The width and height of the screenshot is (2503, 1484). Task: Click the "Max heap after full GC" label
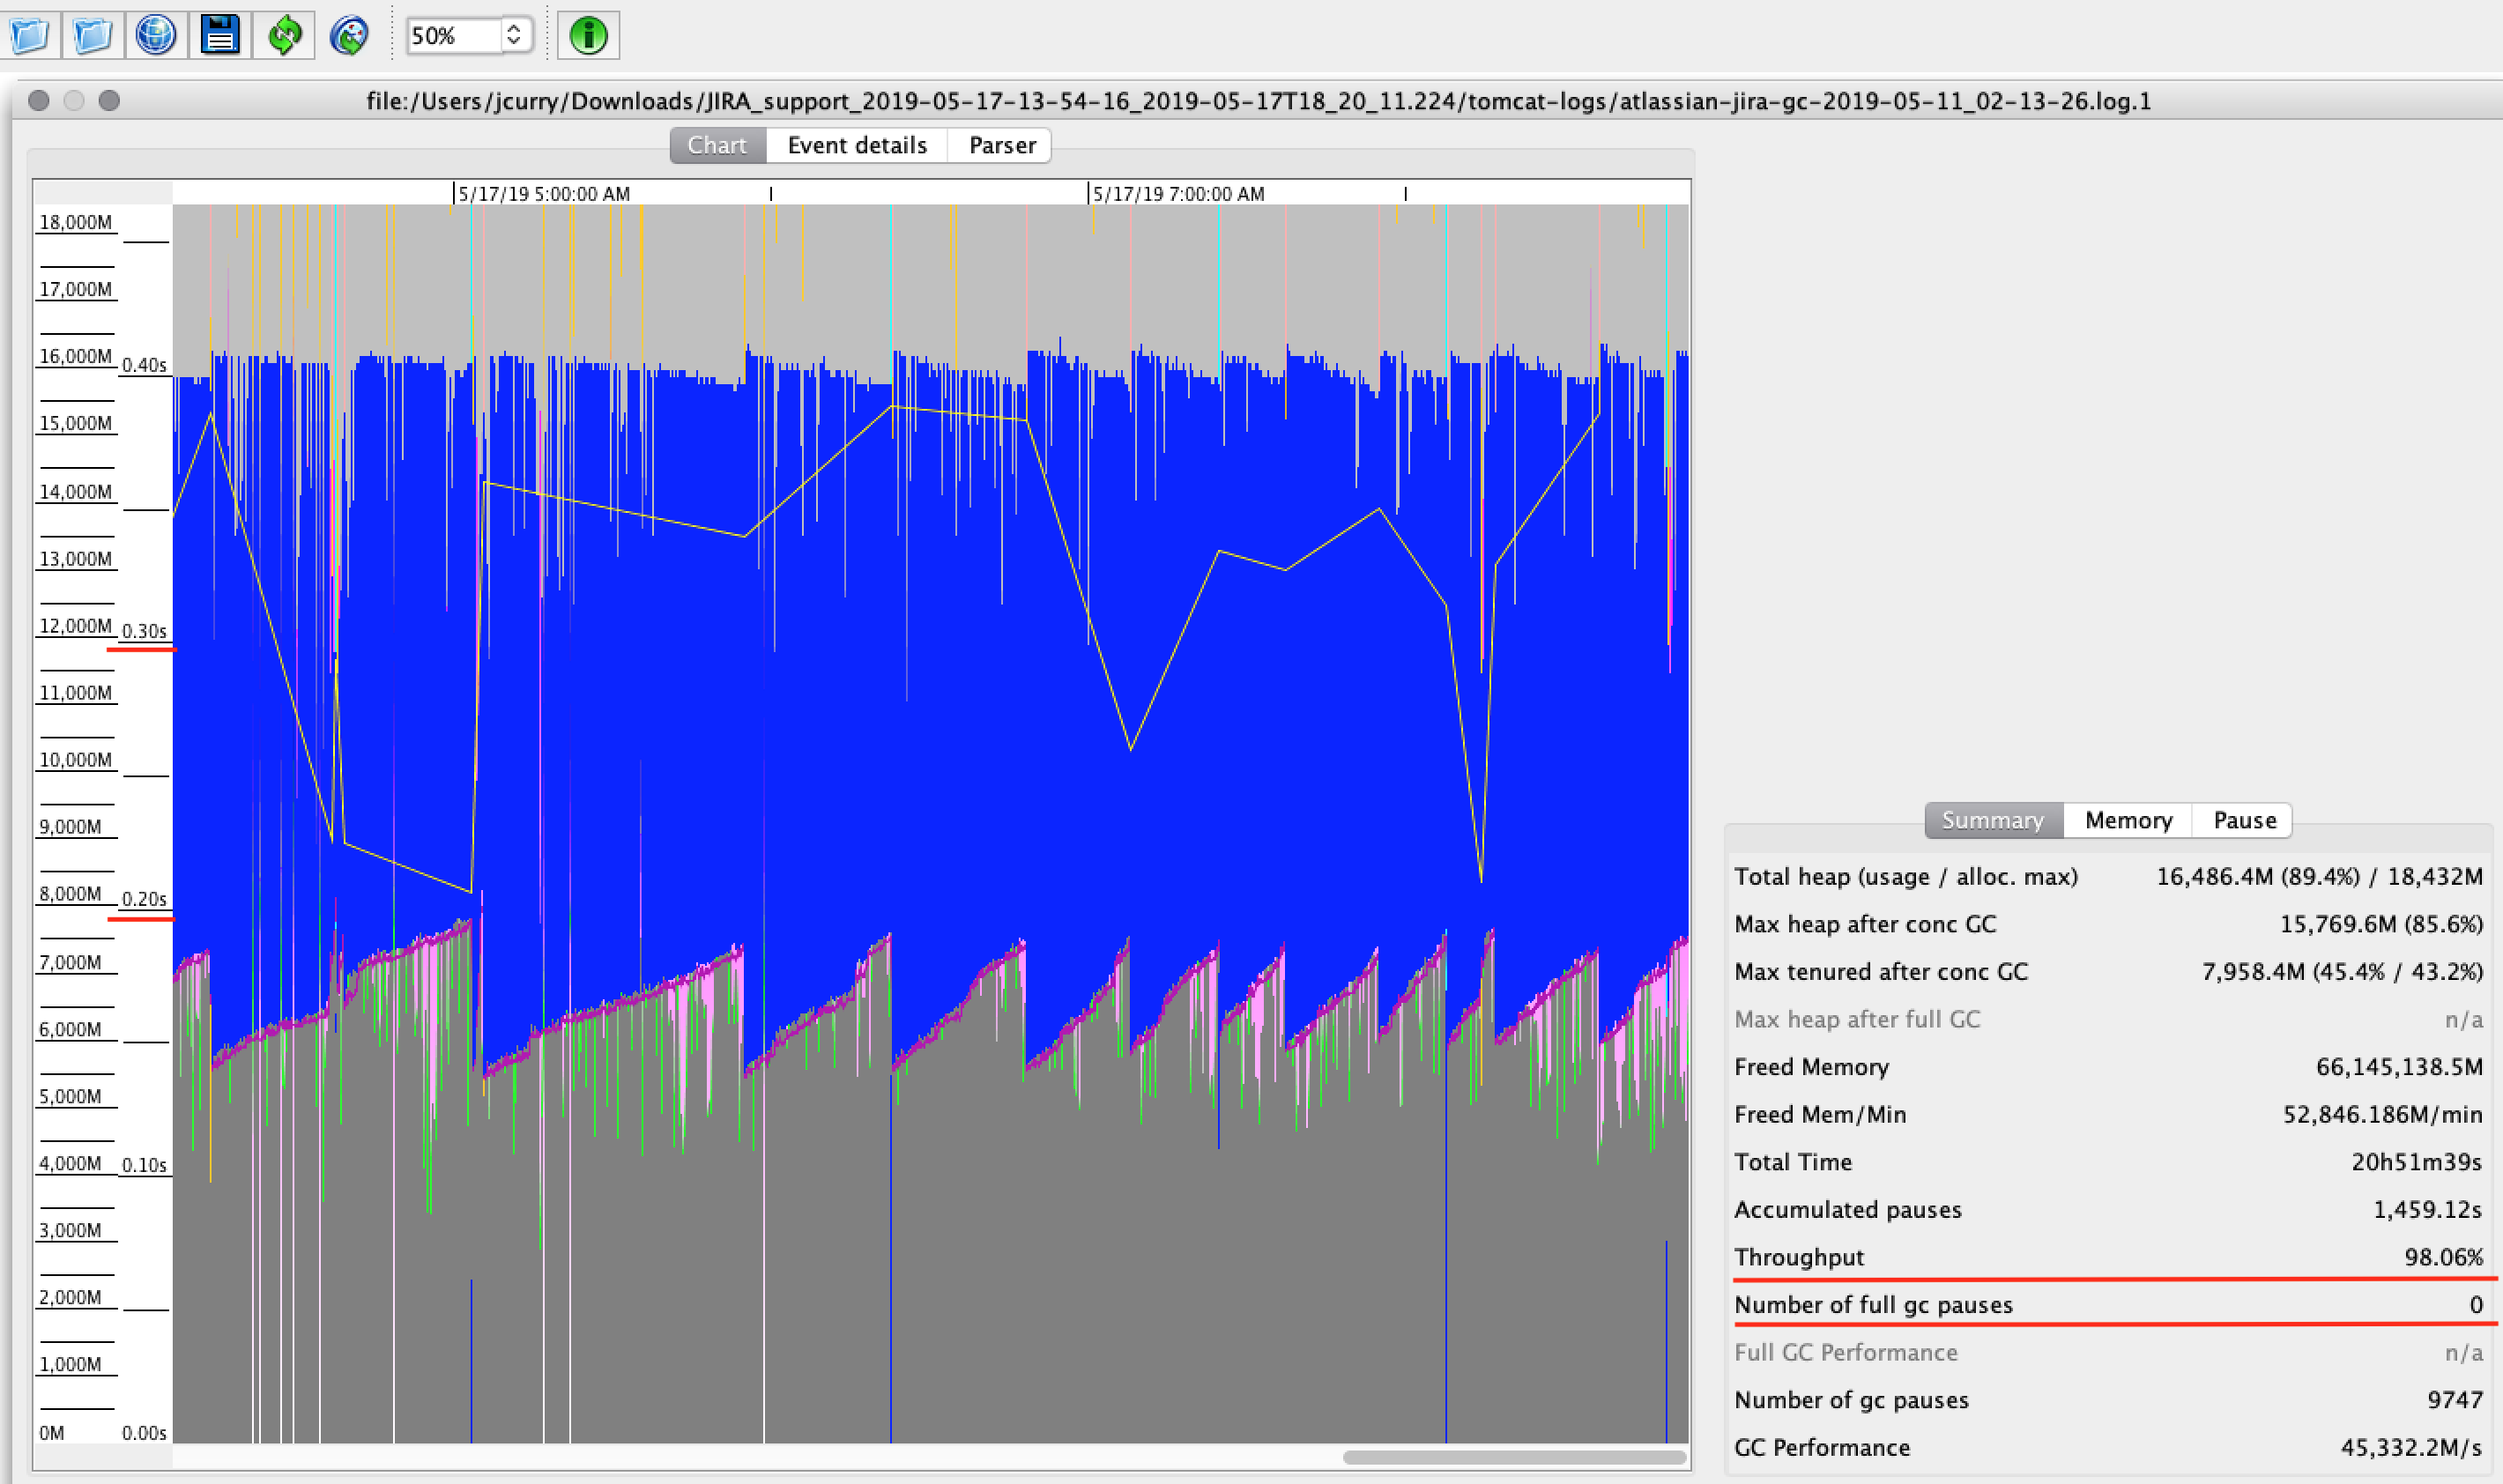(x=1856, y=1019)
